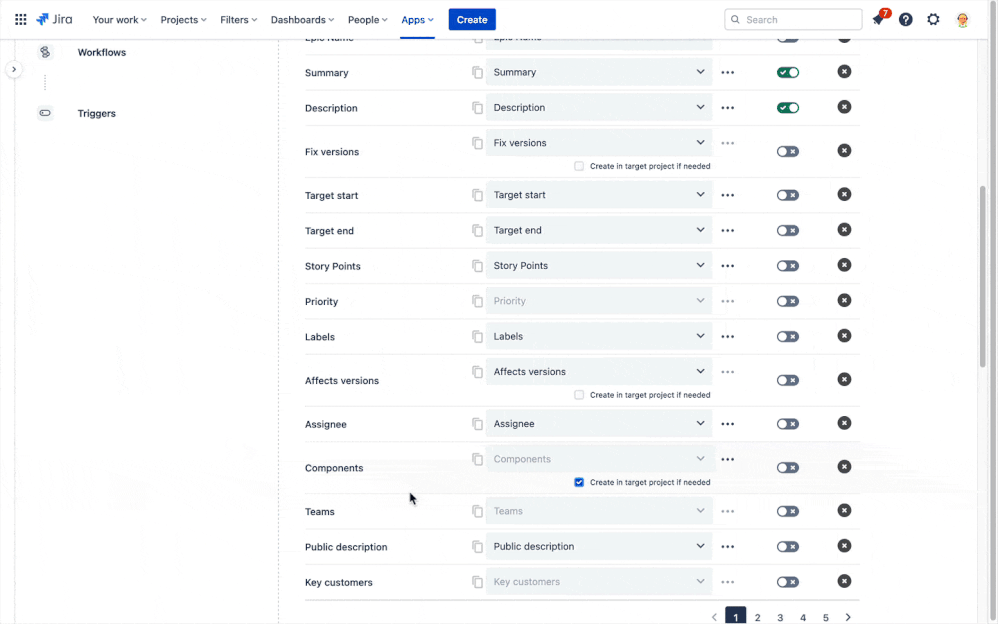The image size is (998, 624).
Task: Go to page 3 of the field list
Action: point(780,617)
